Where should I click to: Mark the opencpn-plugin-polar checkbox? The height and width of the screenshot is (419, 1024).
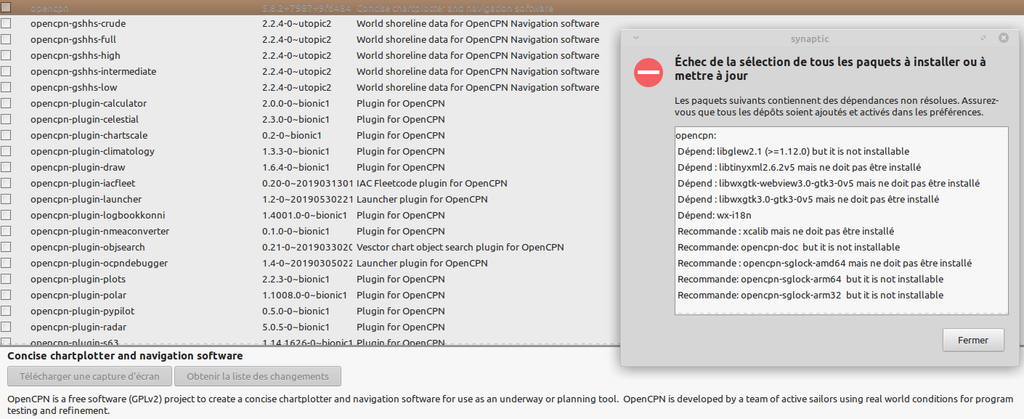click(6, 295)
